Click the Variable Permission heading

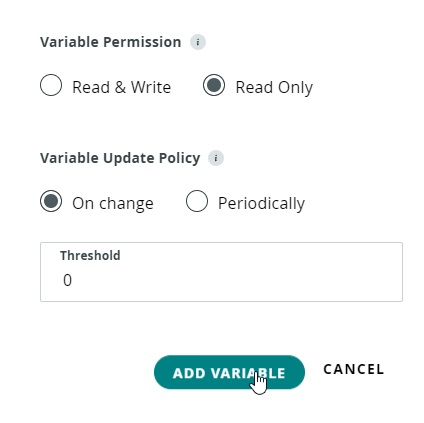point(111,42)
